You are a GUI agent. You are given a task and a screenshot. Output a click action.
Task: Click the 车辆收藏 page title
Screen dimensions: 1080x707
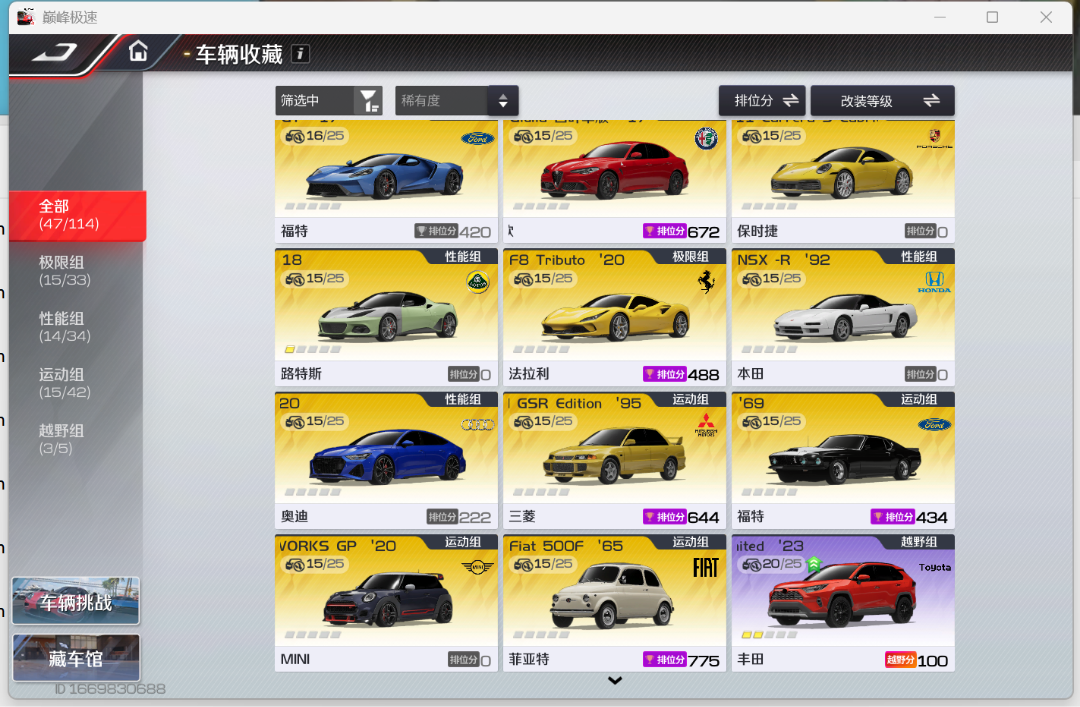coord(239,54)
